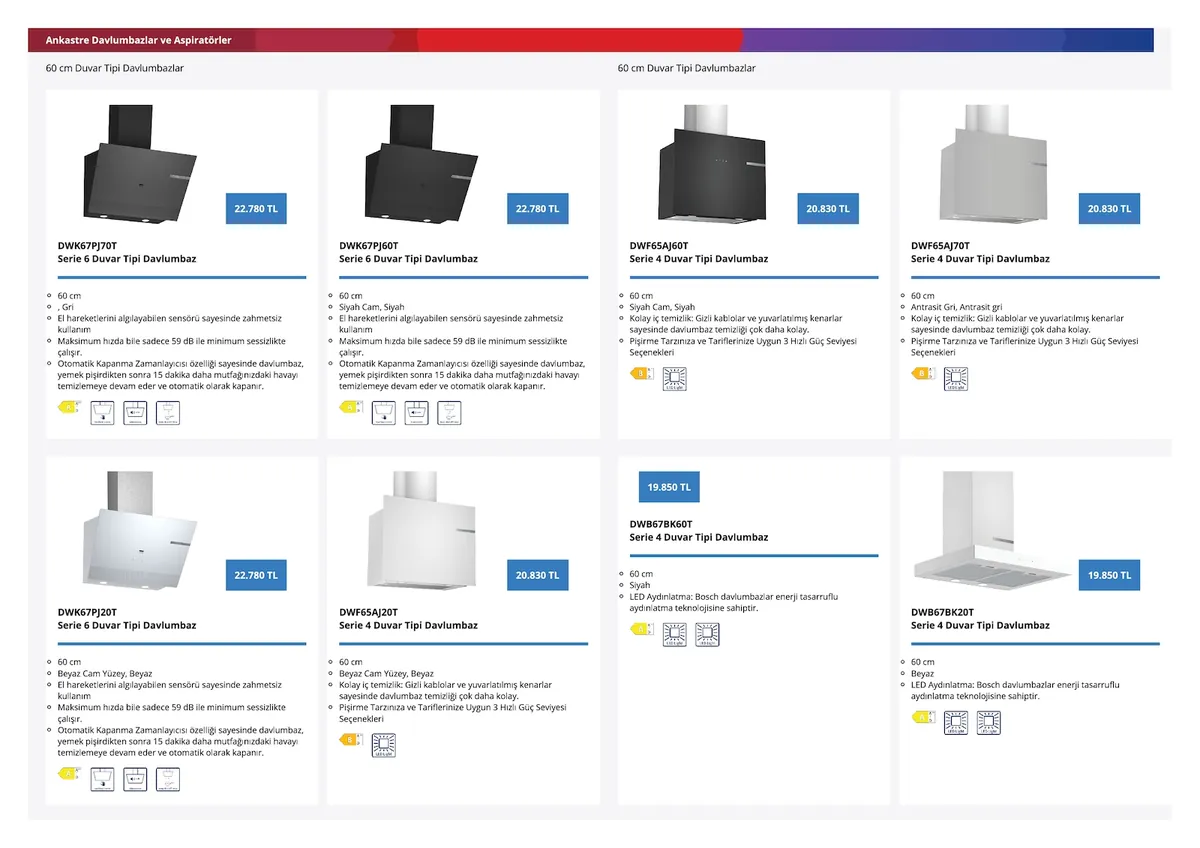
Task: Click the hood icon beside DWK67PJ60T's energy label
Action: (383, 412)
